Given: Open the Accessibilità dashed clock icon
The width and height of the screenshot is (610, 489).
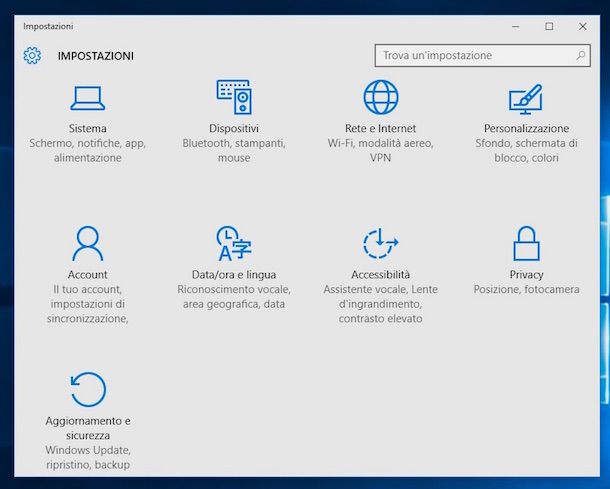Looking at the screenshot, I should [380, 244].
